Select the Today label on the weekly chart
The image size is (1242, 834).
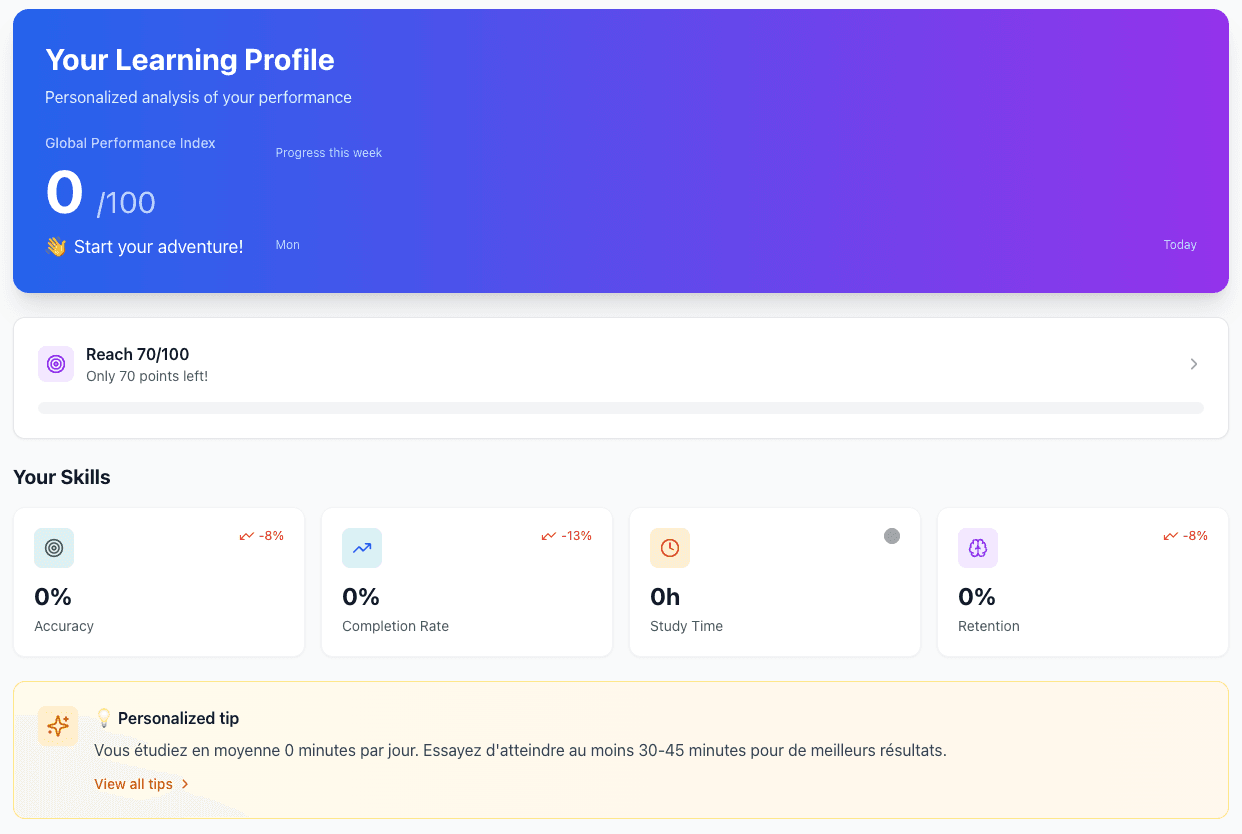[1180, 244]
